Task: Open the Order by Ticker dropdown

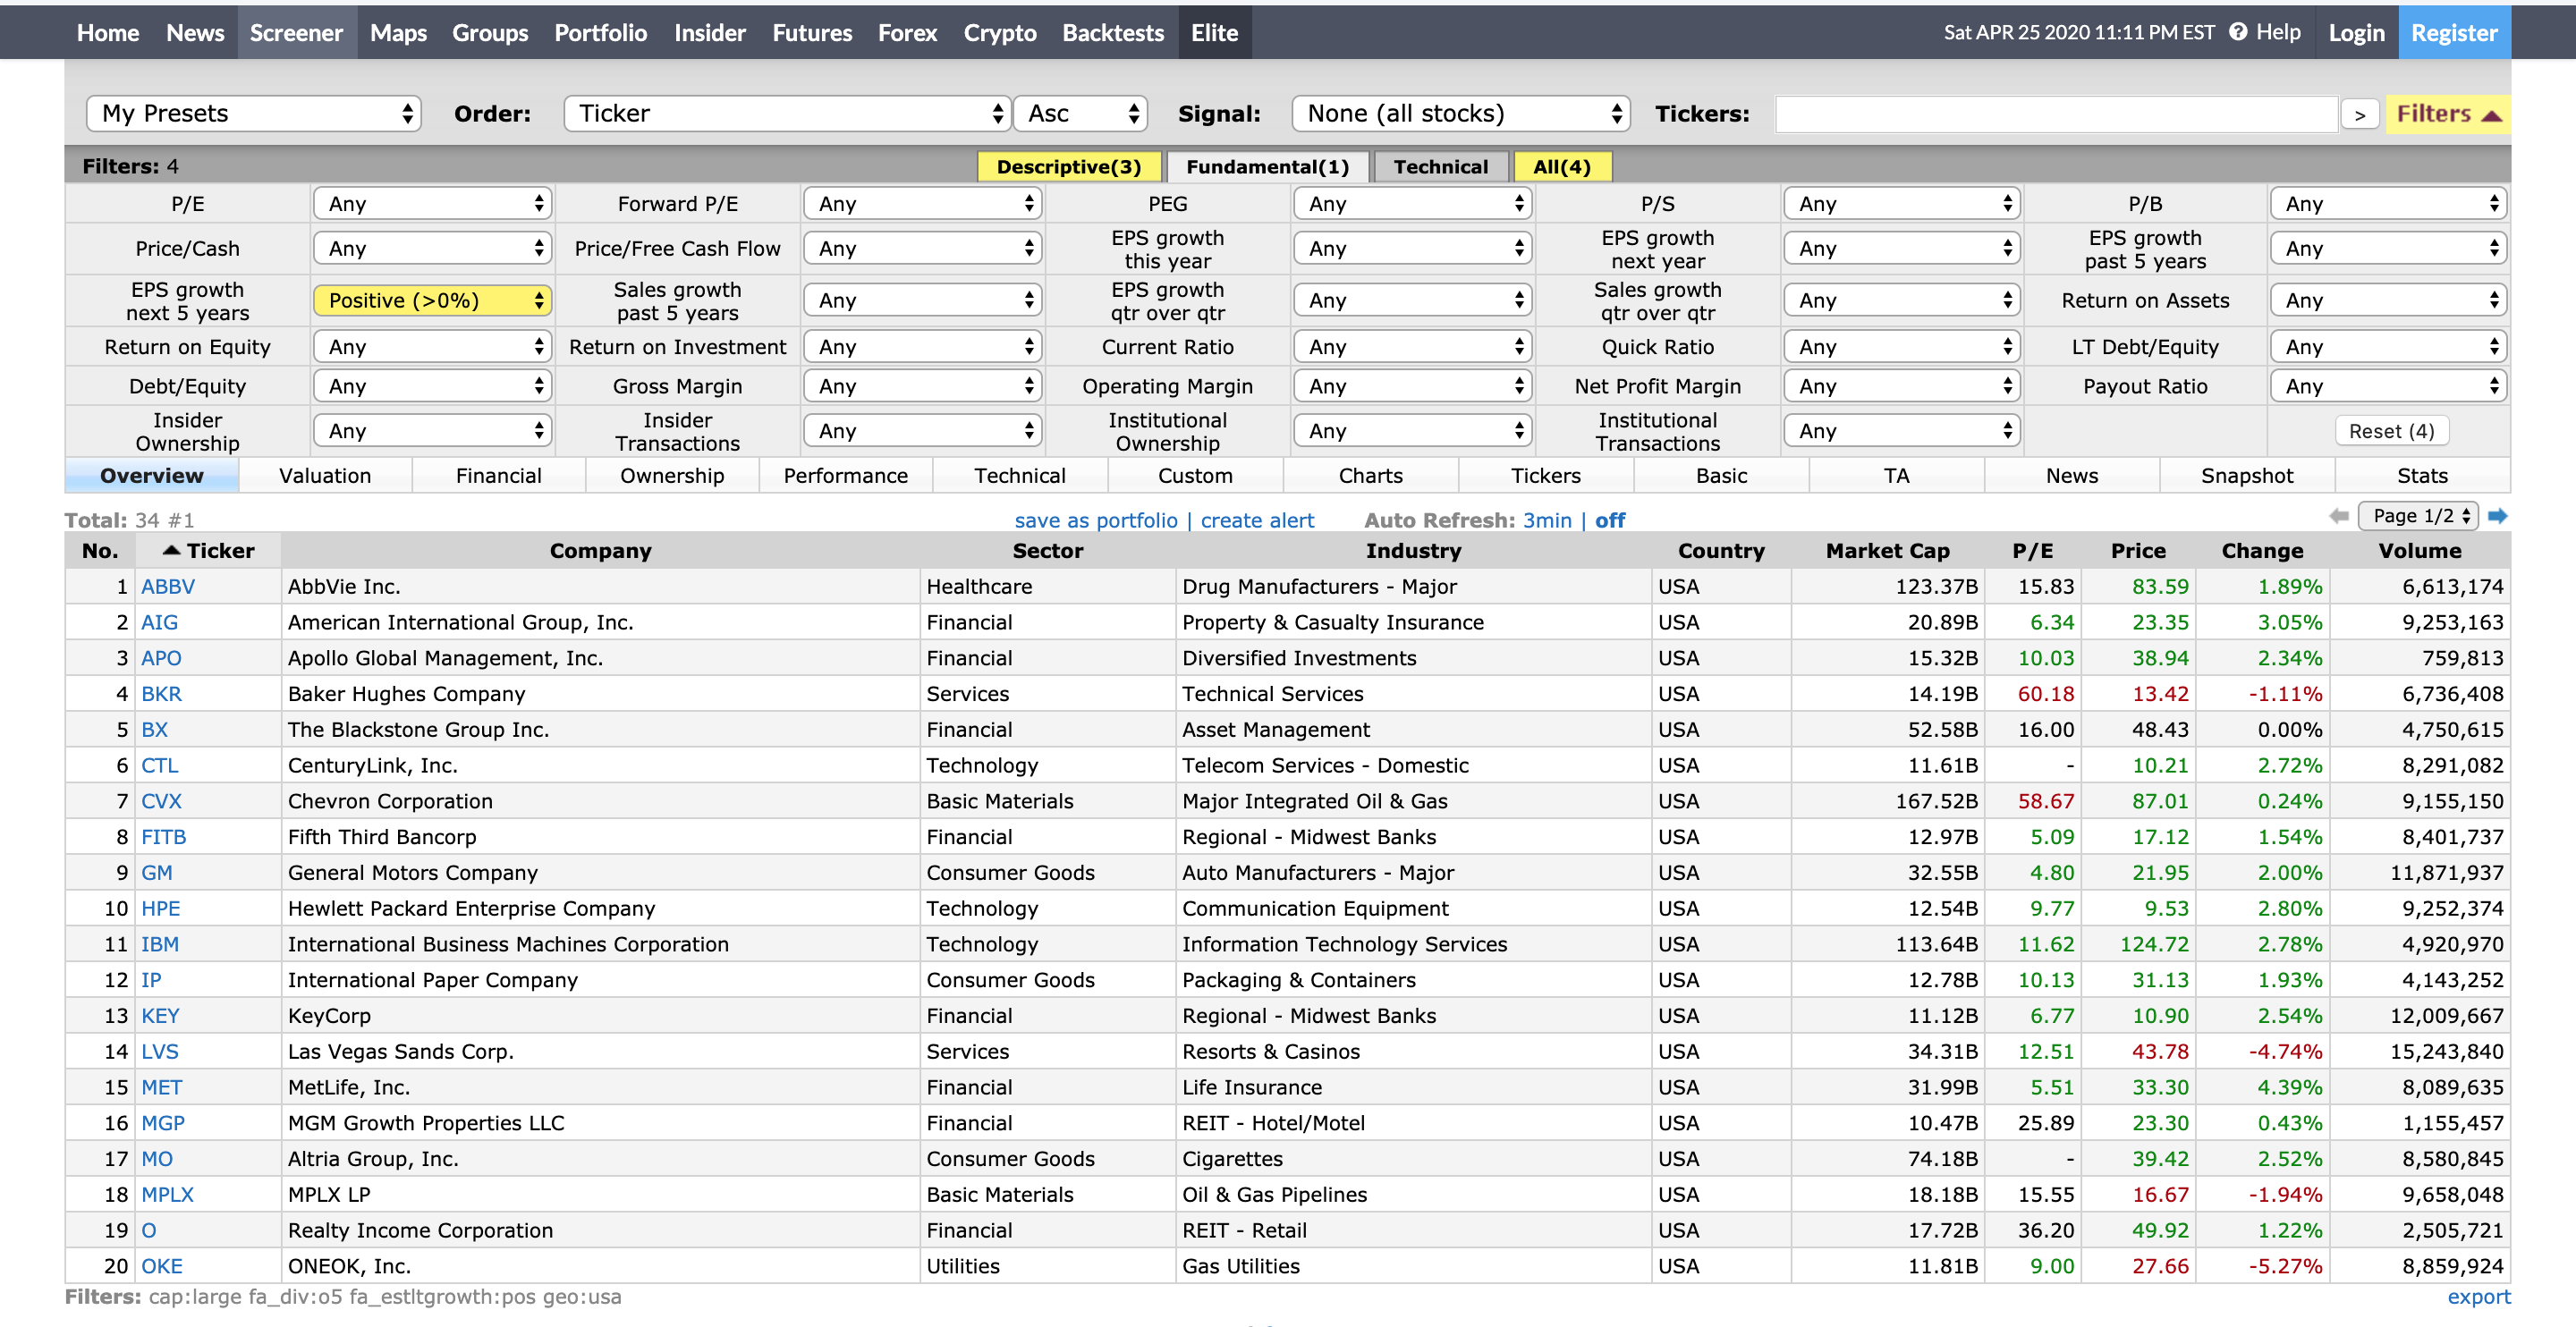Action: coord(787,114)
